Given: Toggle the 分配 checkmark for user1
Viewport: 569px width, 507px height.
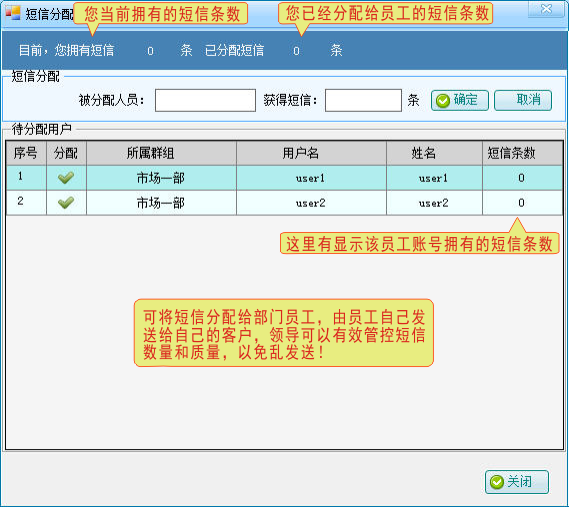Looking at the screenshot, I should (x=66, y=178).
